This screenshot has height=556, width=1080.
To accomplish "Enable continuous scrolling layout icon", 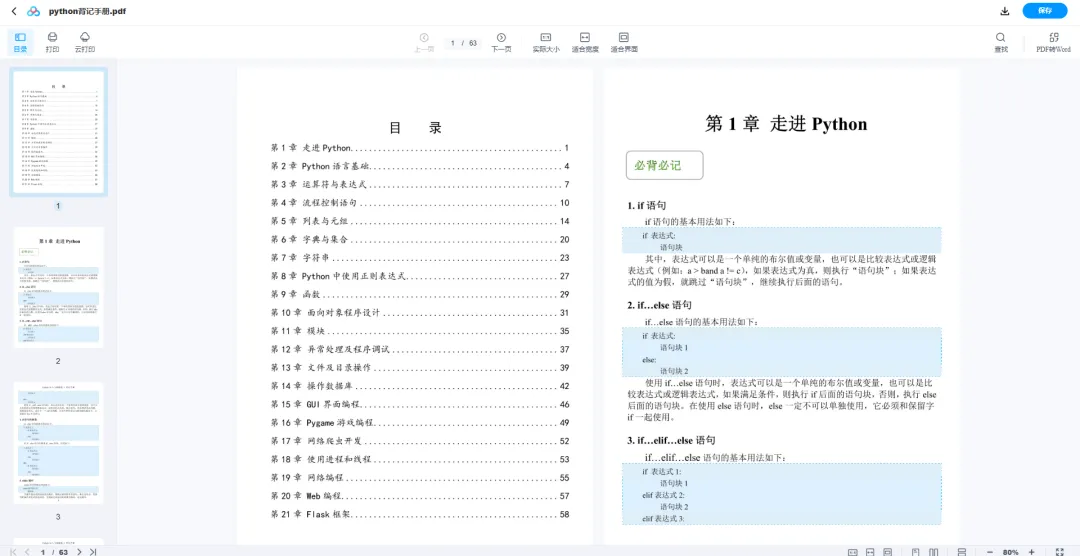I will [962, 552].
